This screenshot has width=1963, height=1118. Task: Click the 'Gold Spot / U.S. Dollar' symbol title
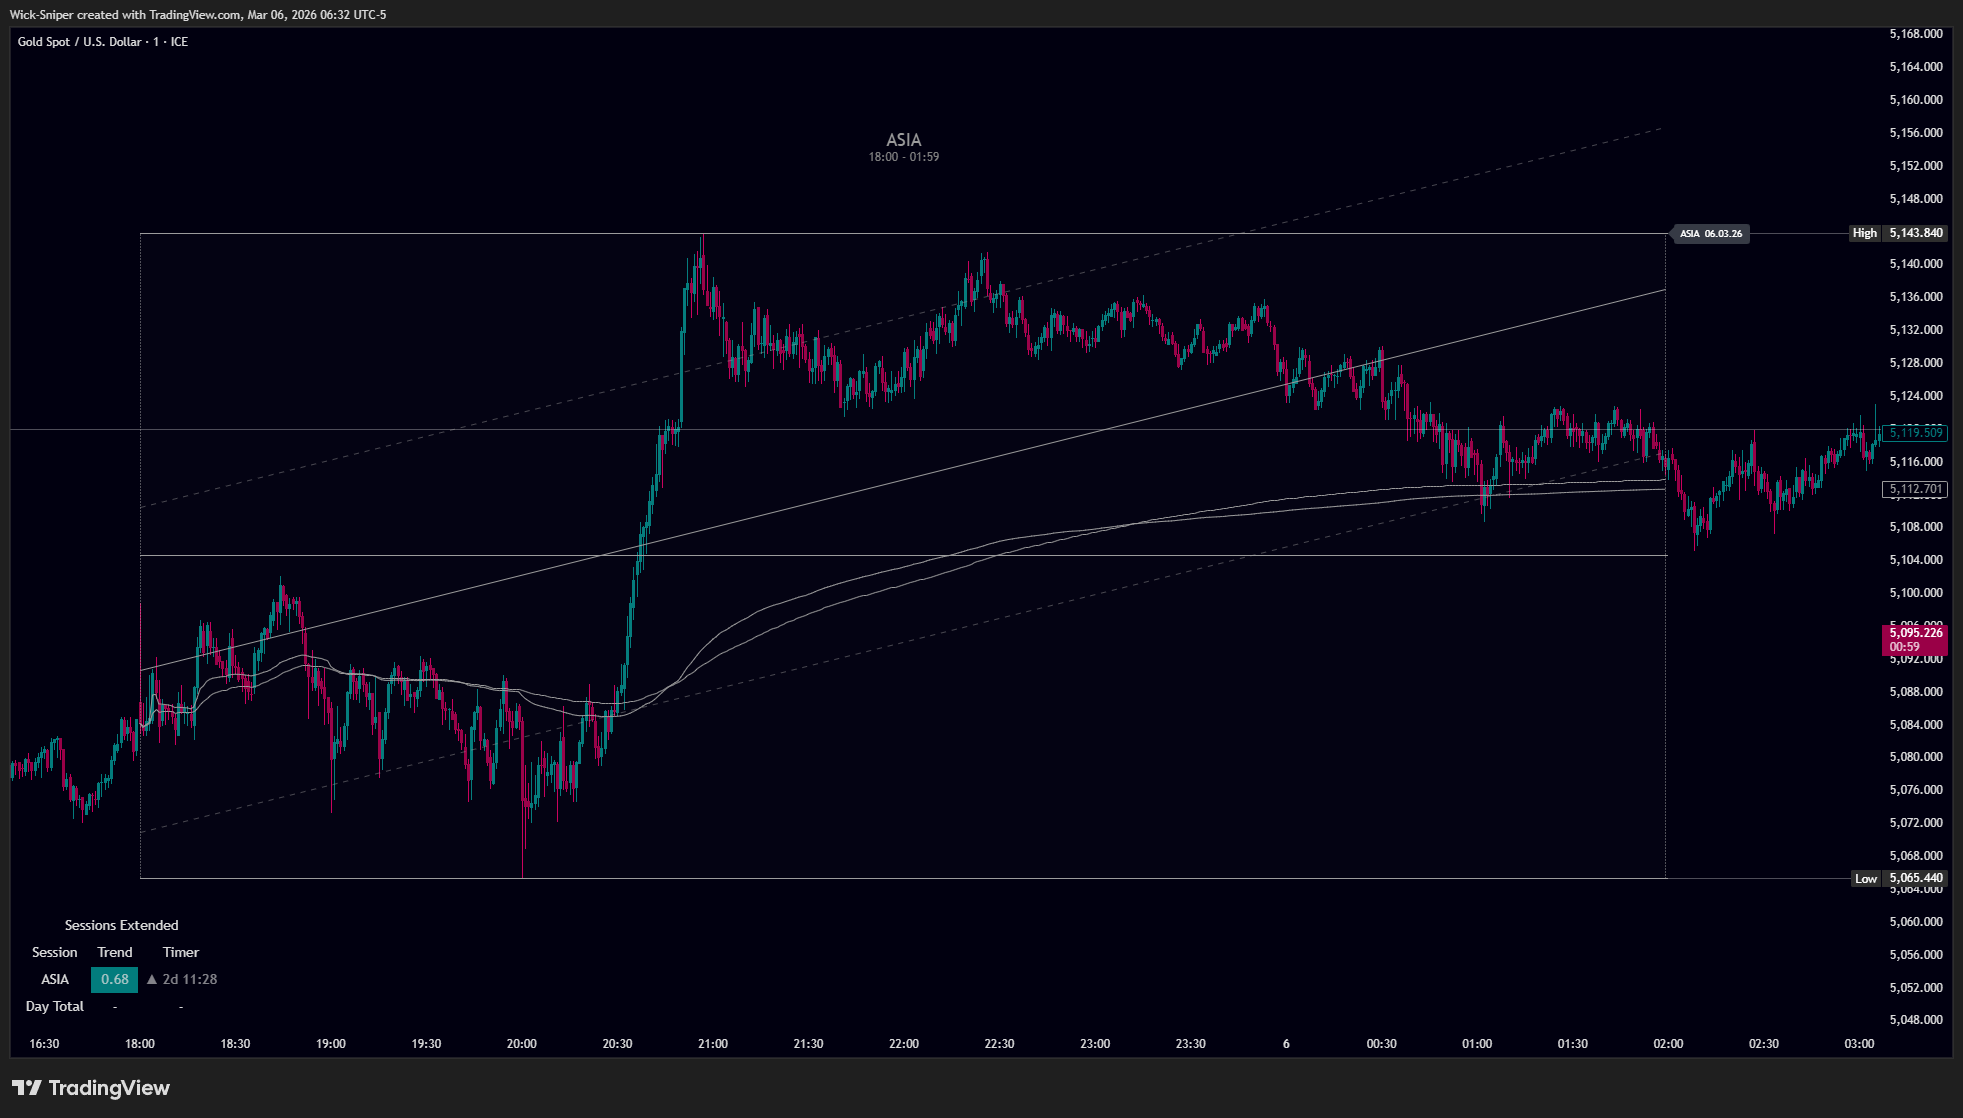coord(79,42)
